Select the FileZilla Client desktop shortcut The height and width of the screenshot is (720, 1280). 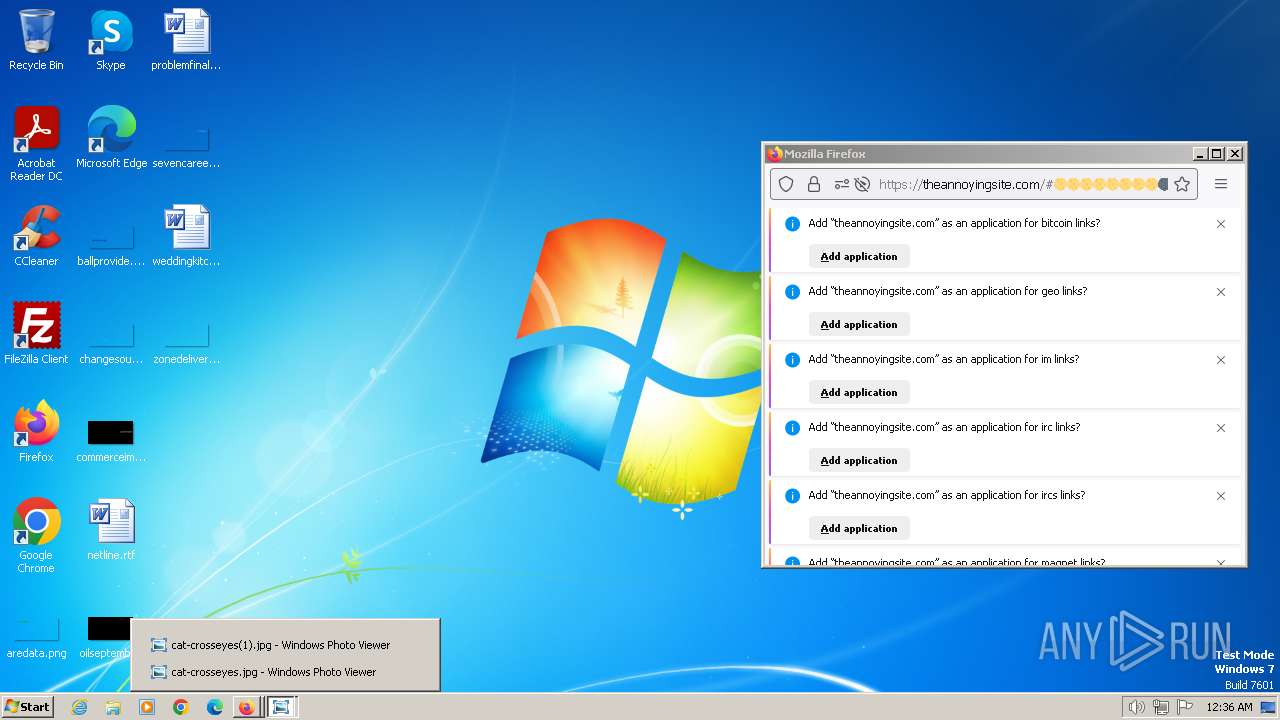pyautogui.click(x=36, y=334)
